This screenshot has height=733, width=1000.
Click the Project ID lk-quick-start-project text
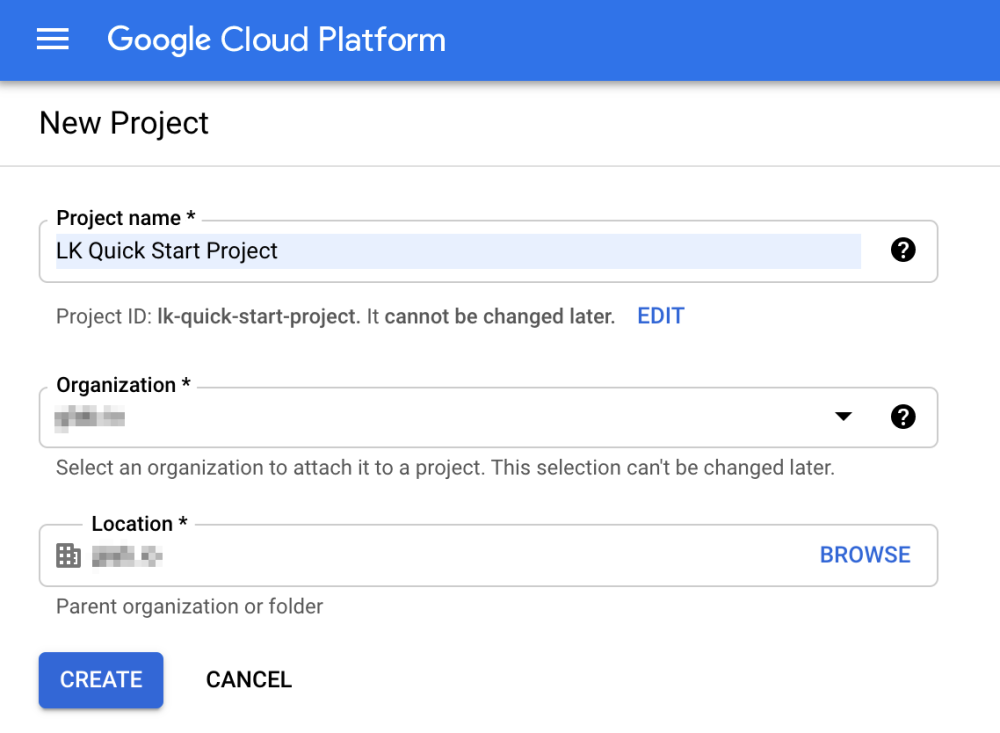258,316
